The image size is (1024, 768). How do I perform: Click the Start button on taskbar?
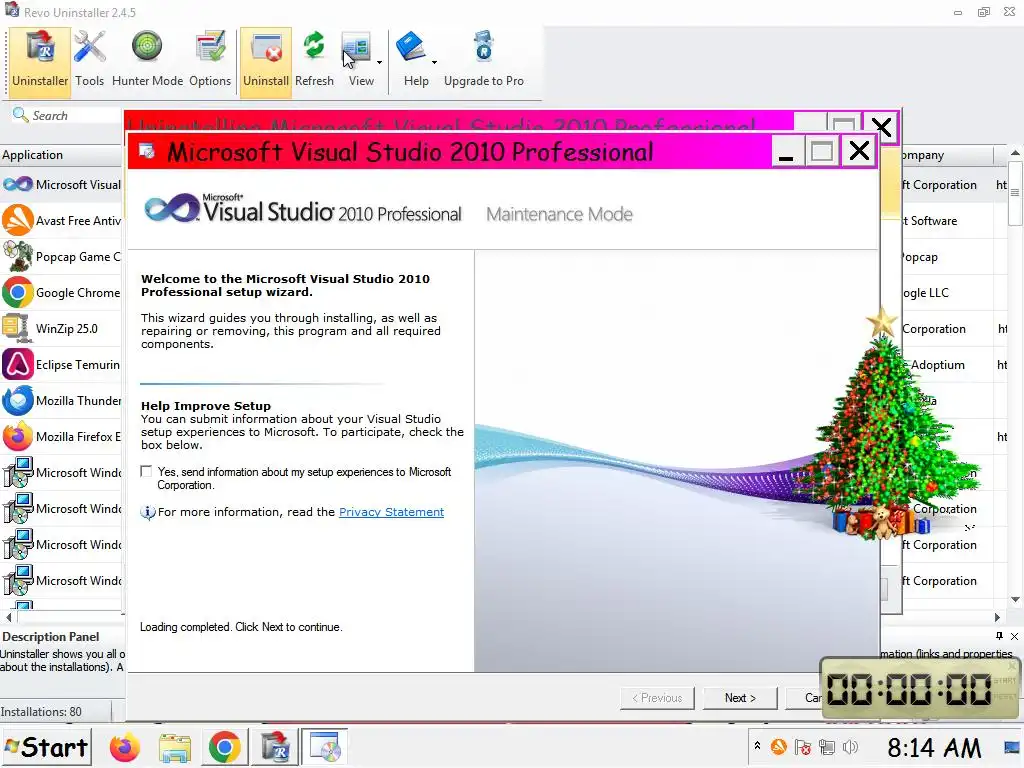(x=46, y=747)
